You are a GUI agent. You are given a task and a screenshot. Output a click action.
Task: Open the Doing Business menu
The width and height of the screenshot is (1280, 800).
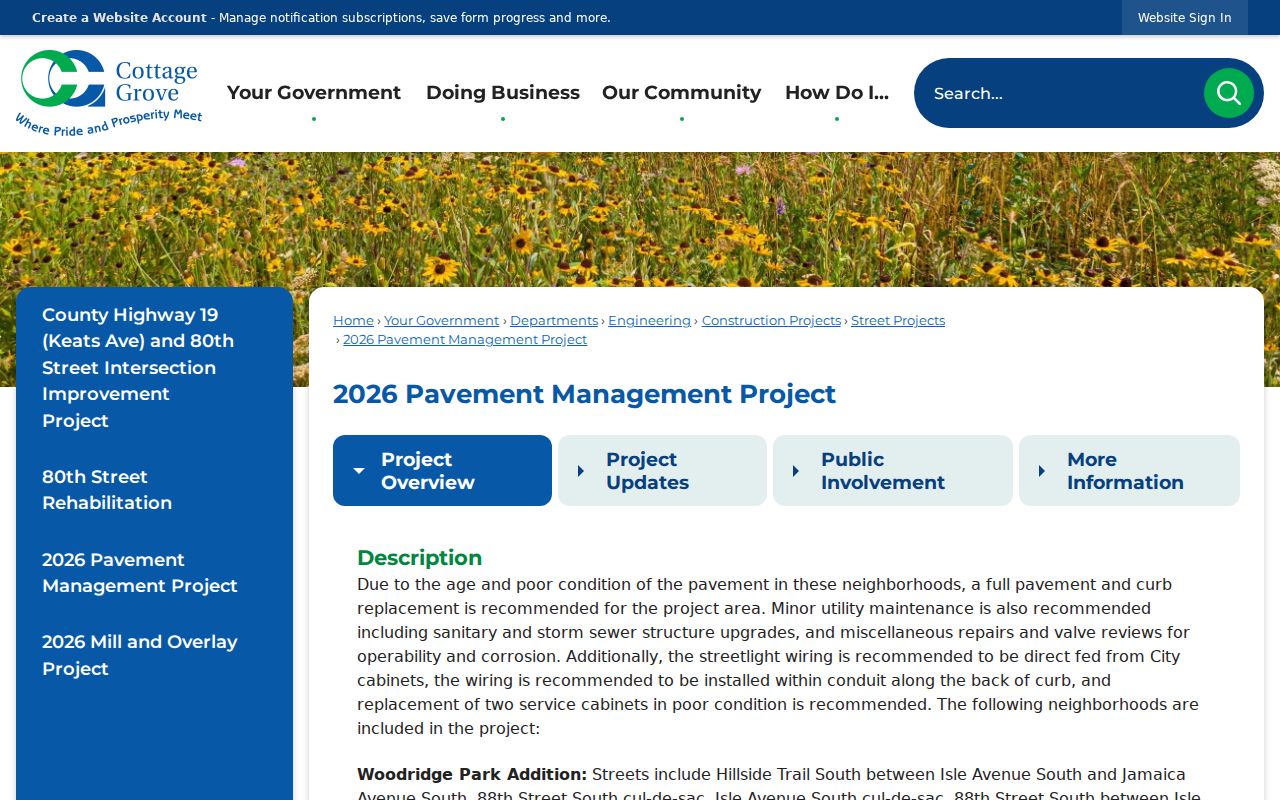pyautogui.click(x=503, y=93)
